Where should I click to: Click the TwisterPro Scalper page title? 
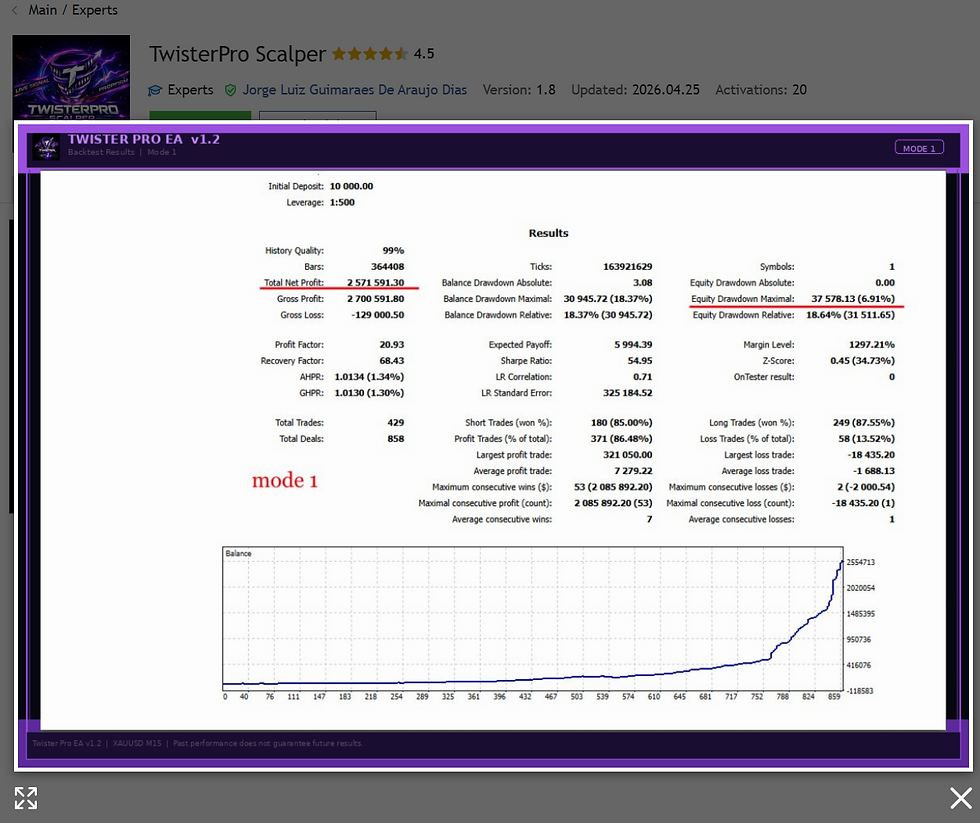(238, 54)
